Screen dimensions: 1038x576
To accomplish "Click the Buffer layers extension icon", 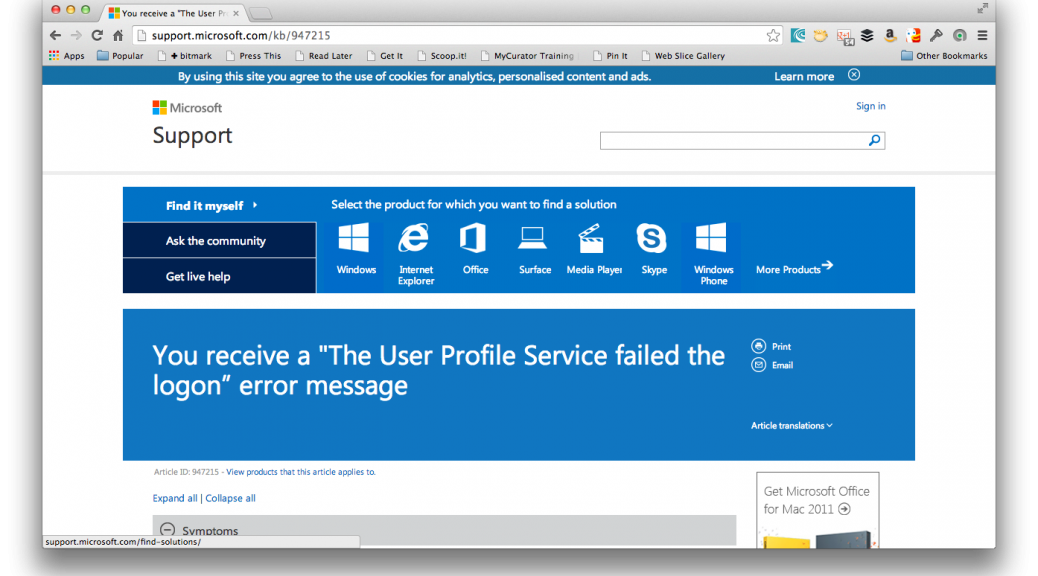I will [867, 36].
